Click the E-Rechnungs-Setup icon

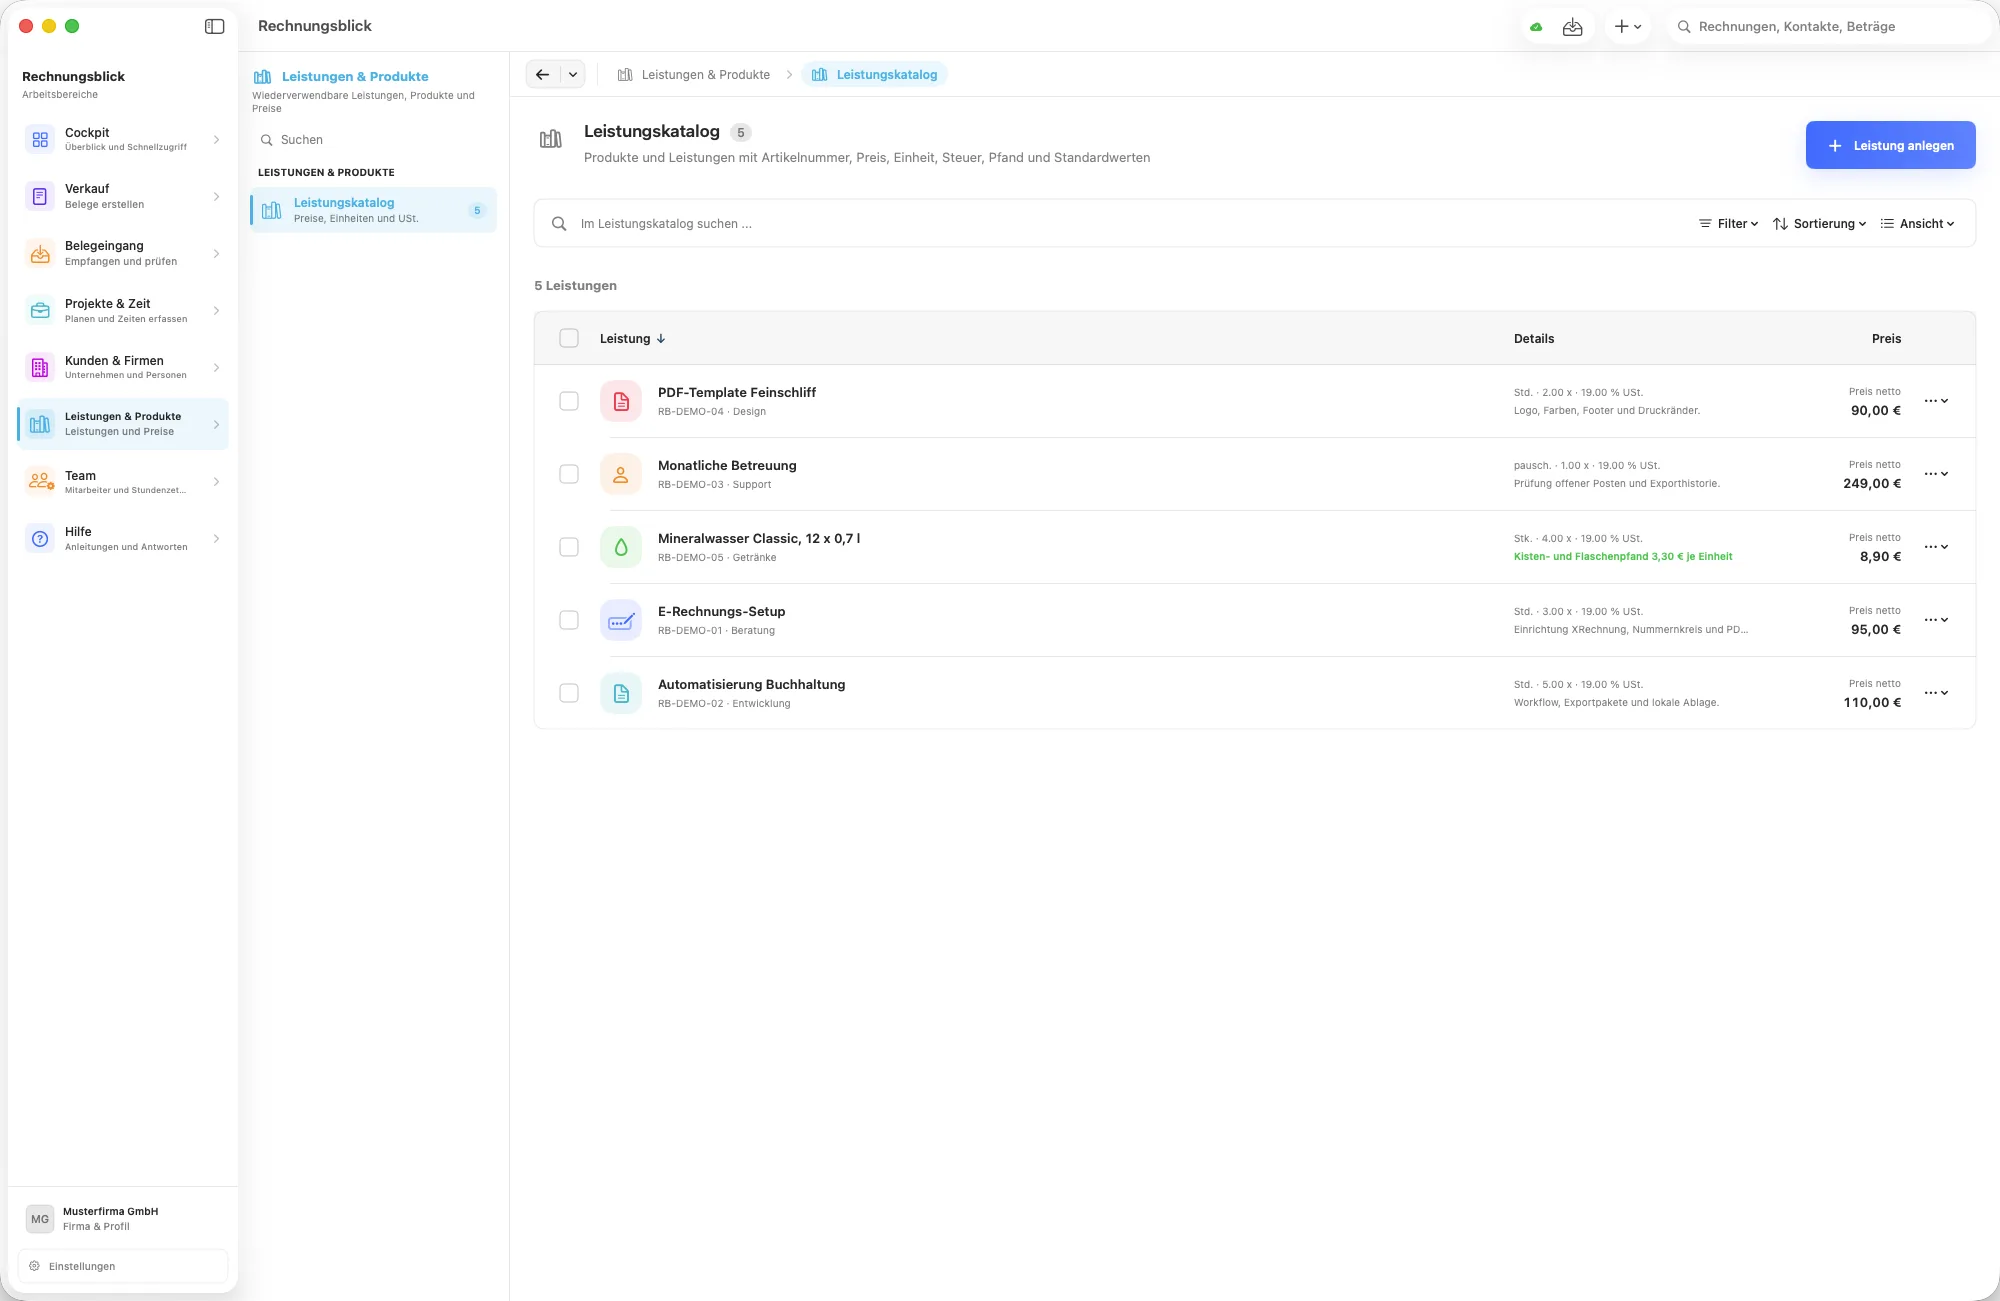tap(621, 621)
